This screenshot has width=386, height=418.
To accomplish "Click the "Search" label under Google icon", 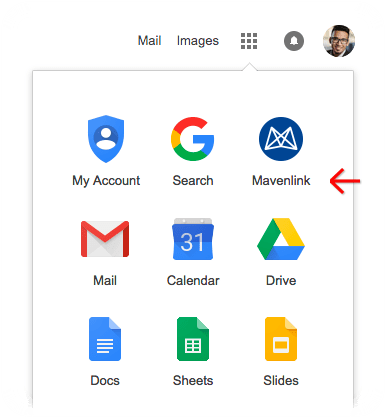I will (x=193, y=181).
